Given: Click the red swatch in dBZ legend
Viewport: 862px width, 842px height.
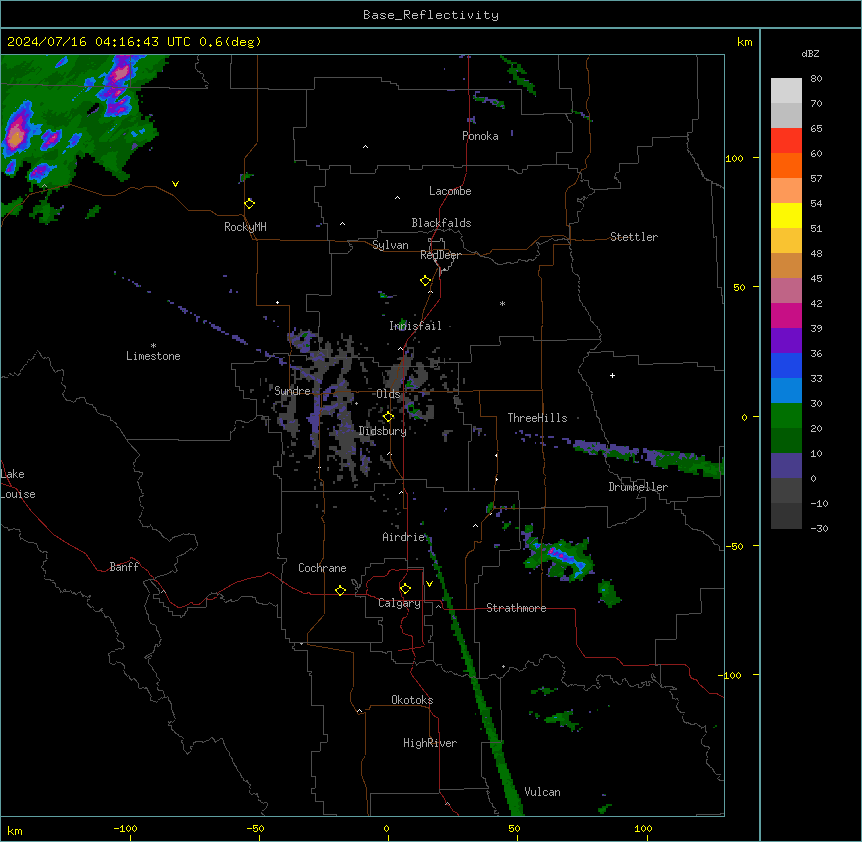Looking at the screenshot, I should (786, 140).
